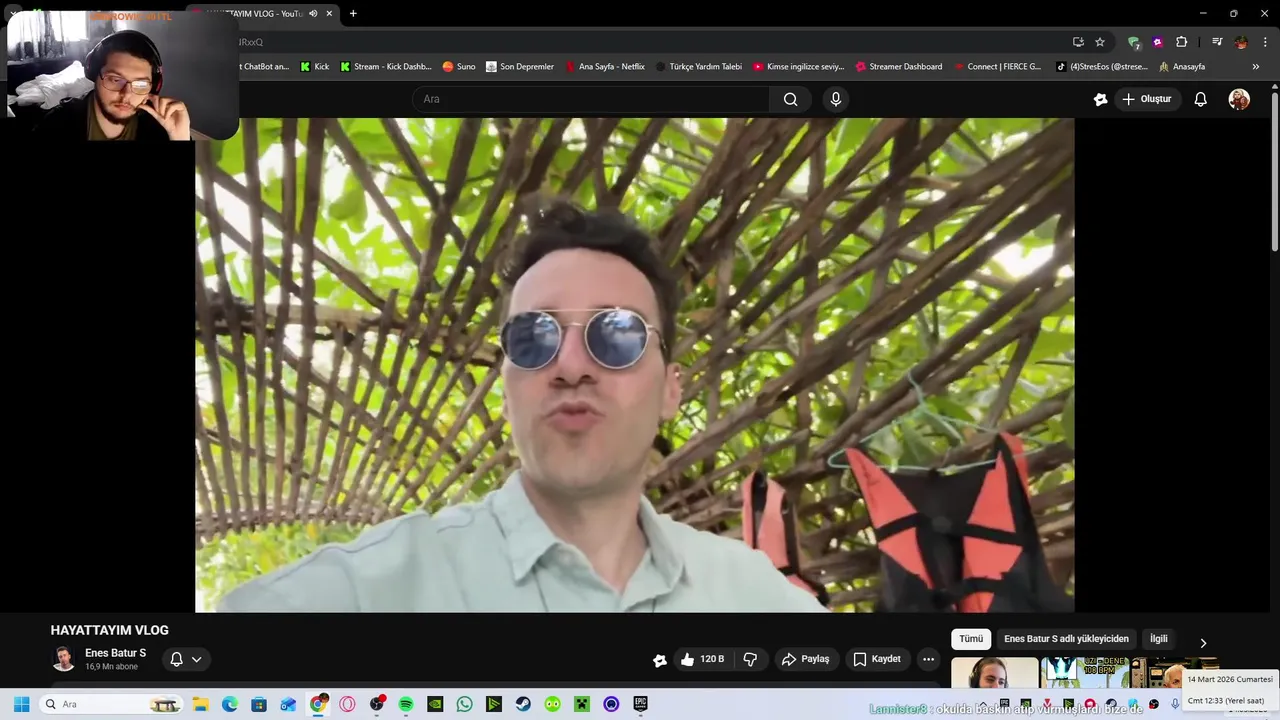Image resolution: width=1280 pixels, height=720 pixels.
Task: Click the install app icon in address bar
Action: [1078, 42]
